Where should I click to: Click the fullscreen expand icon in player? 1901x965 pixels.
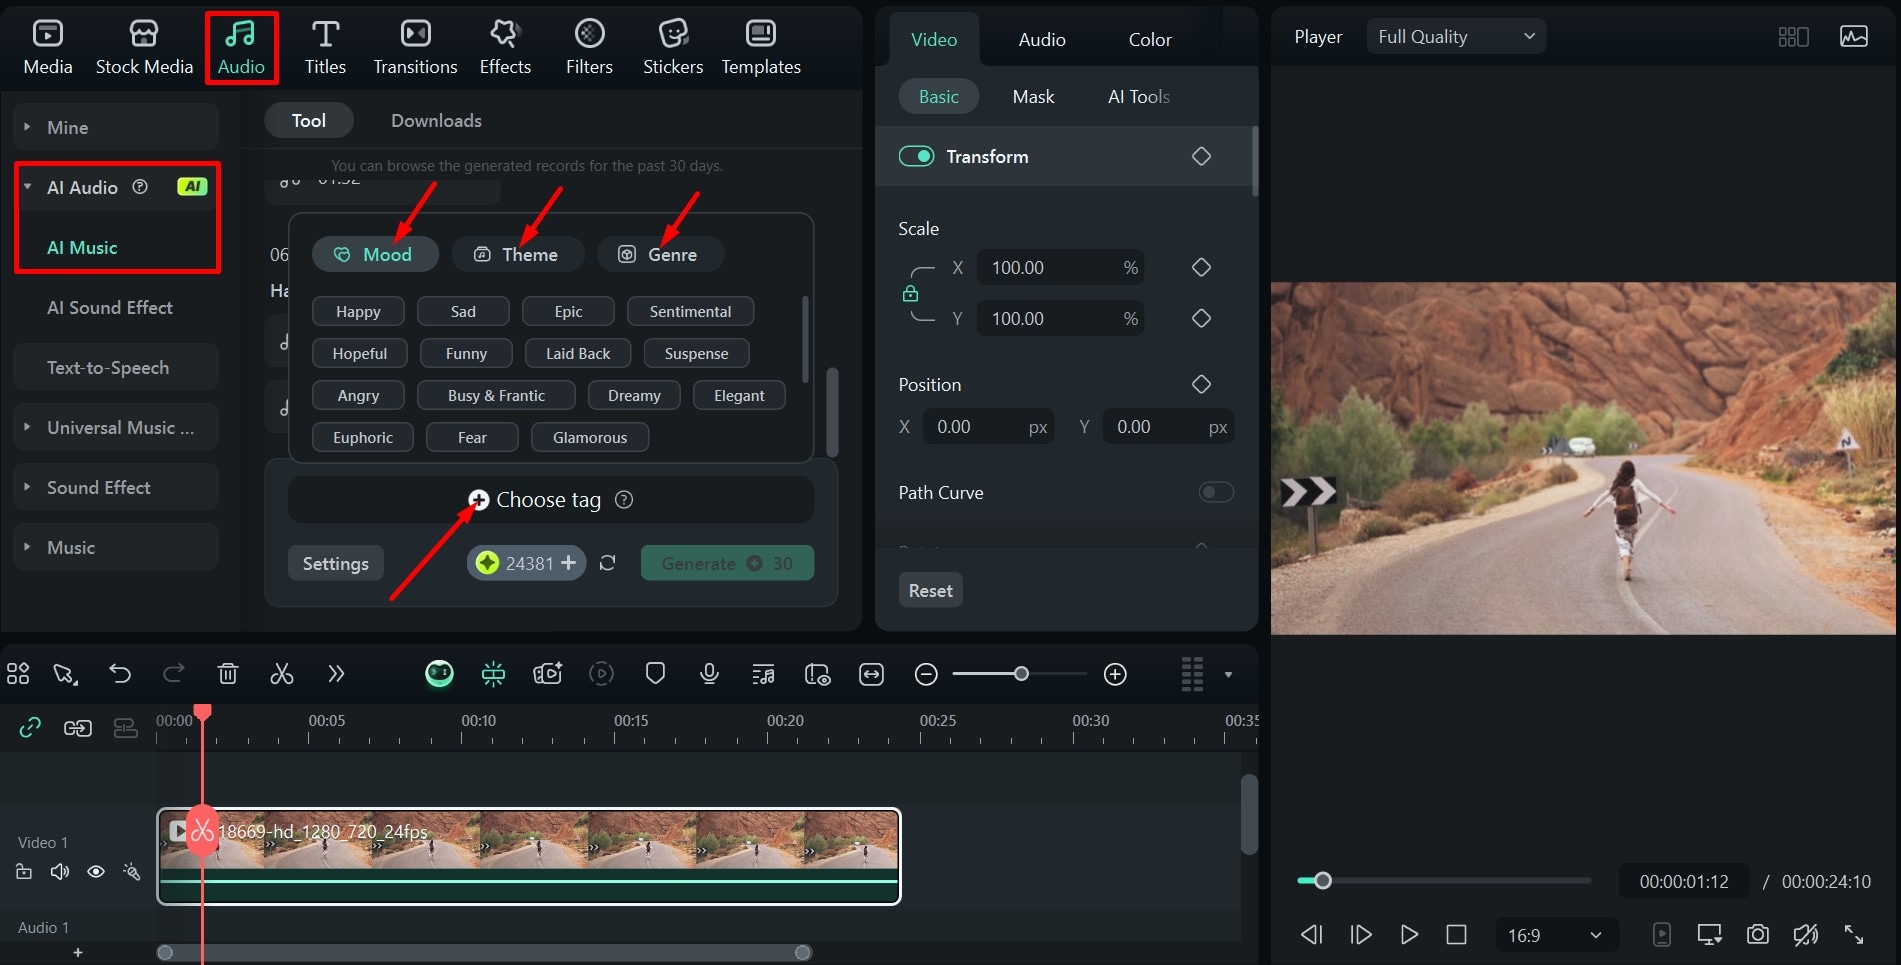pos(1854,935)
